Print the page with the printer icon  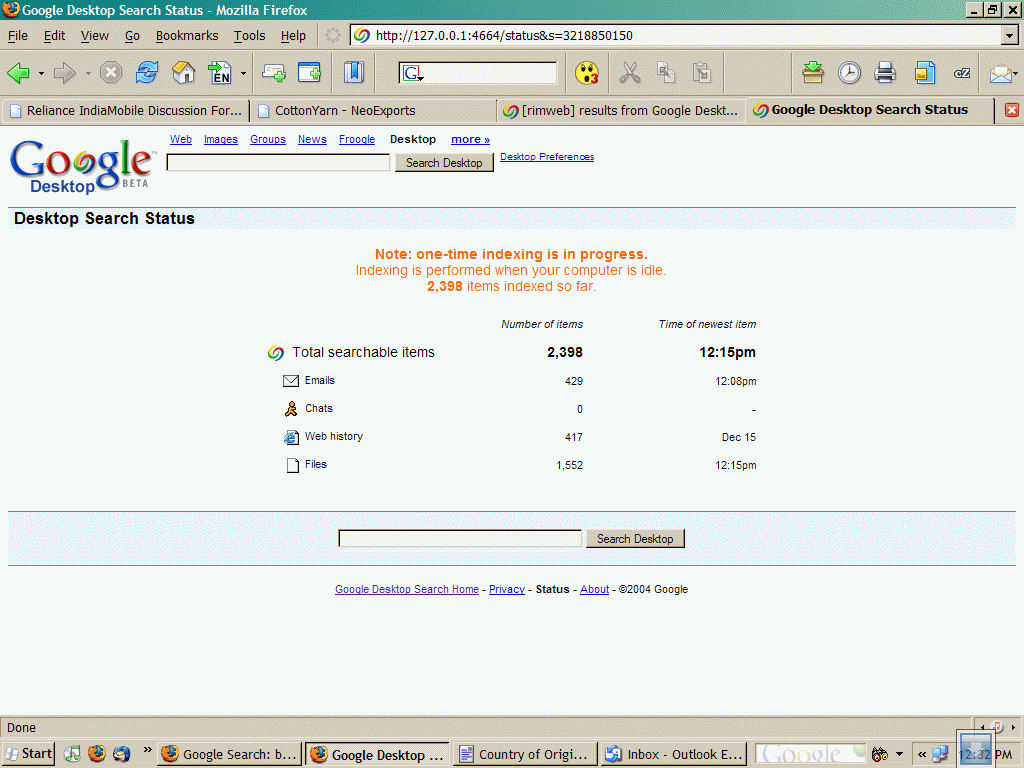(885, 72)
